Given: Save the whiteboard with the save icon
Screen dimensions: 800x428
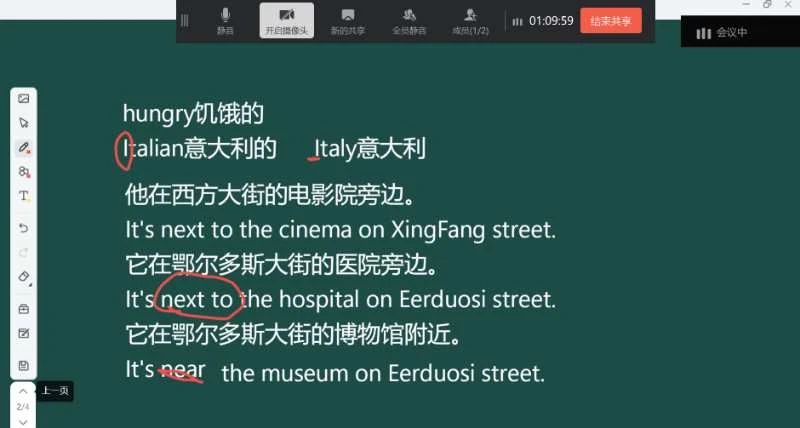Looking at the screenshot, I should click(24, 365).
